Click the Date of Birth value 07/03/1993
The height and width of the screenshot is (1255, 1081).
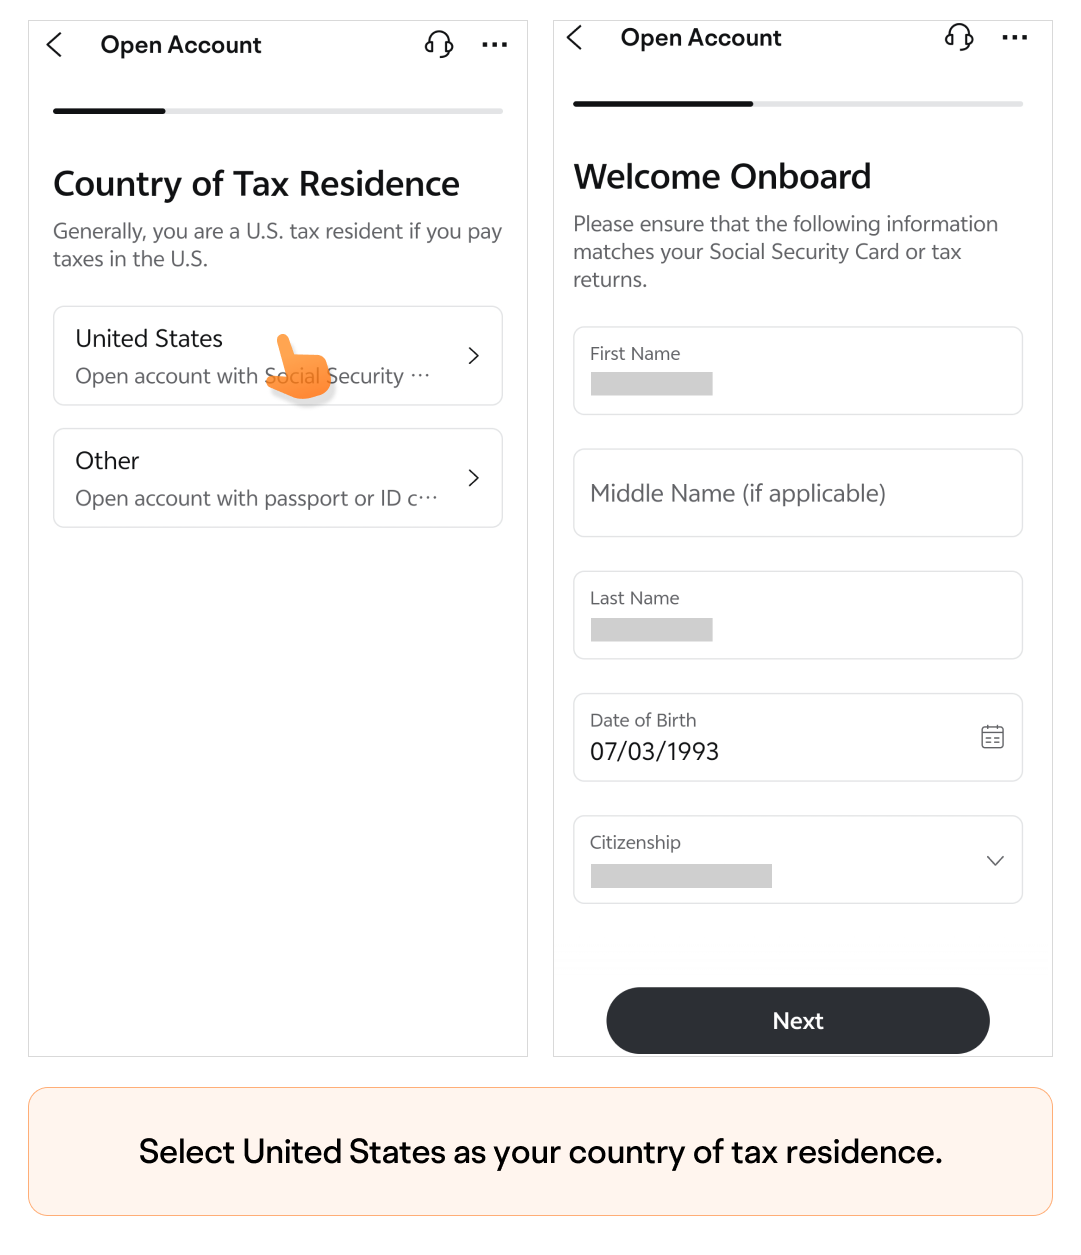coord(655,752)
